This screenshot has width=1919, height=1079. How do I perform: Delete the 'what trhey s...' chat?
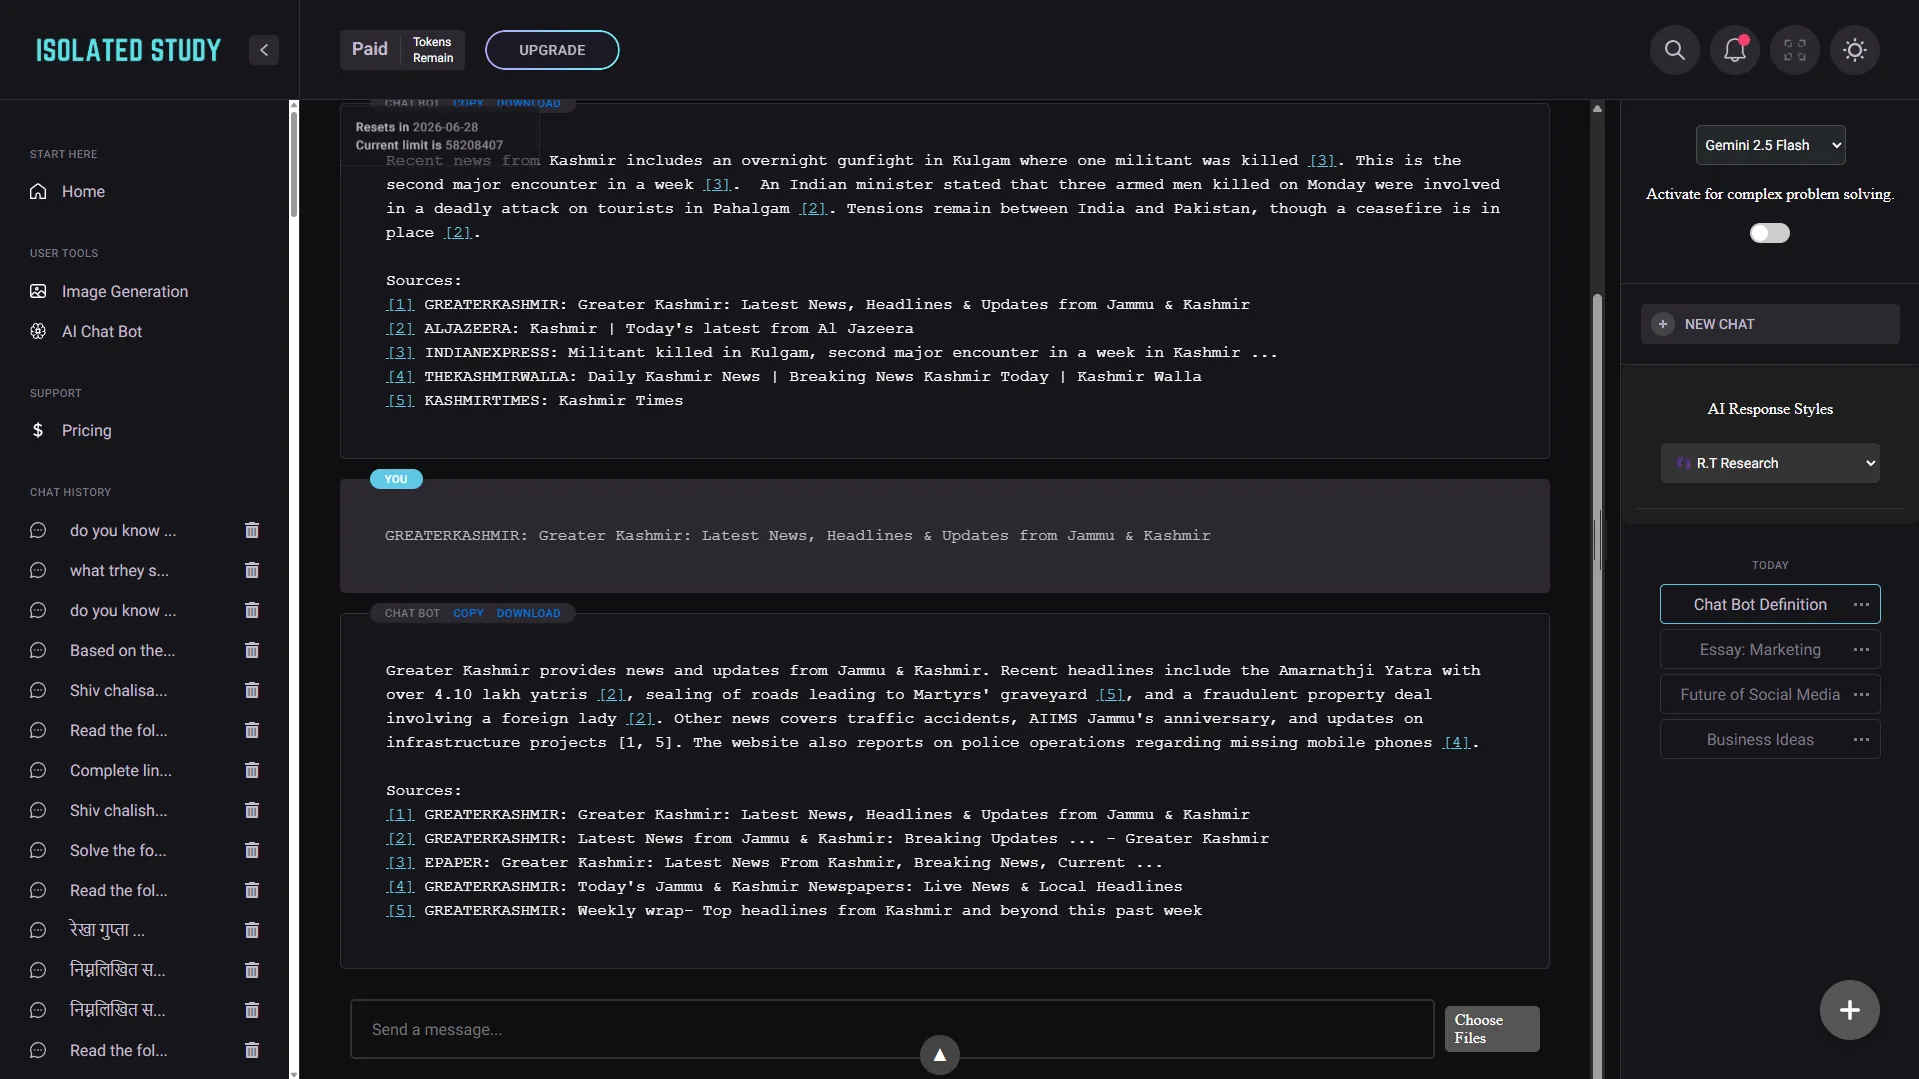click(x=252, y=570)
